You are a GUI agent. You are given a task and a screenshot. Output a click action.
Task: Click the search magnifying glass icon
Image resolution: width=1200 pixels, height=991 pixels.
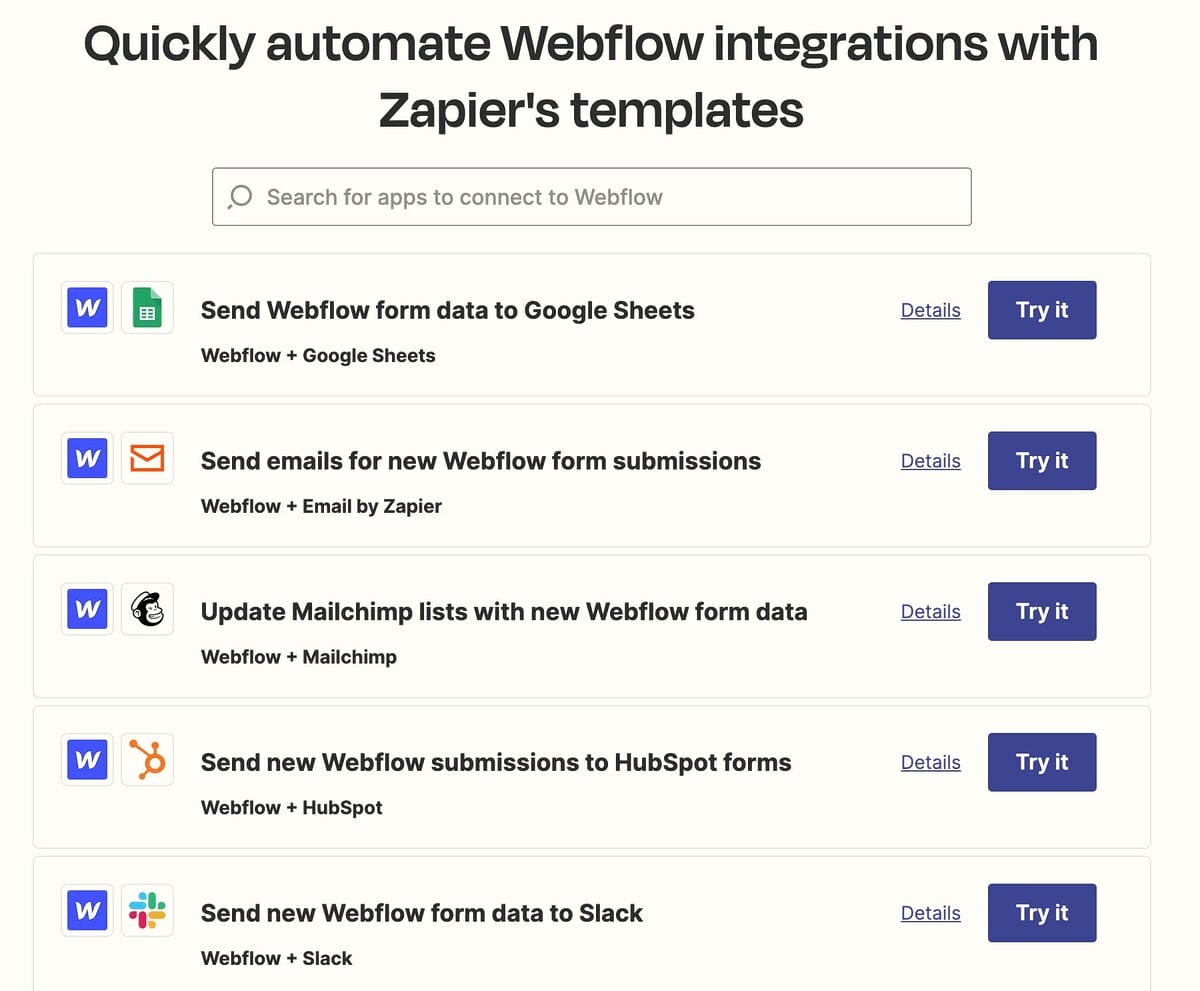click(240, 197)
